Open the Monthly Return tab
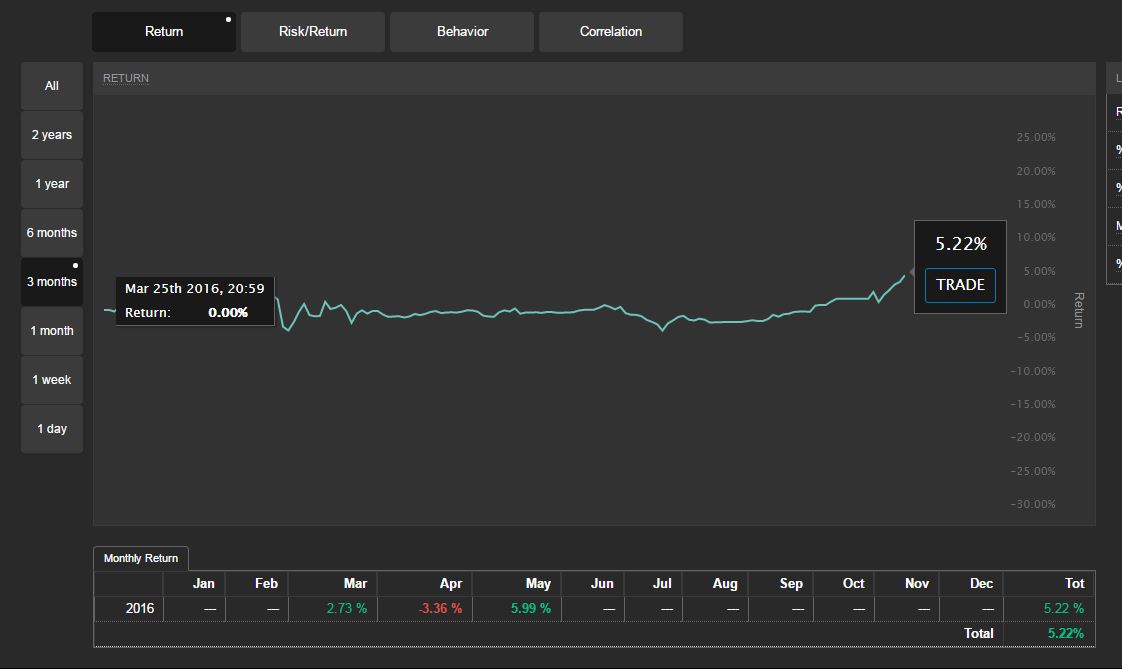The image size is (1122, 669). pos(141,558)
